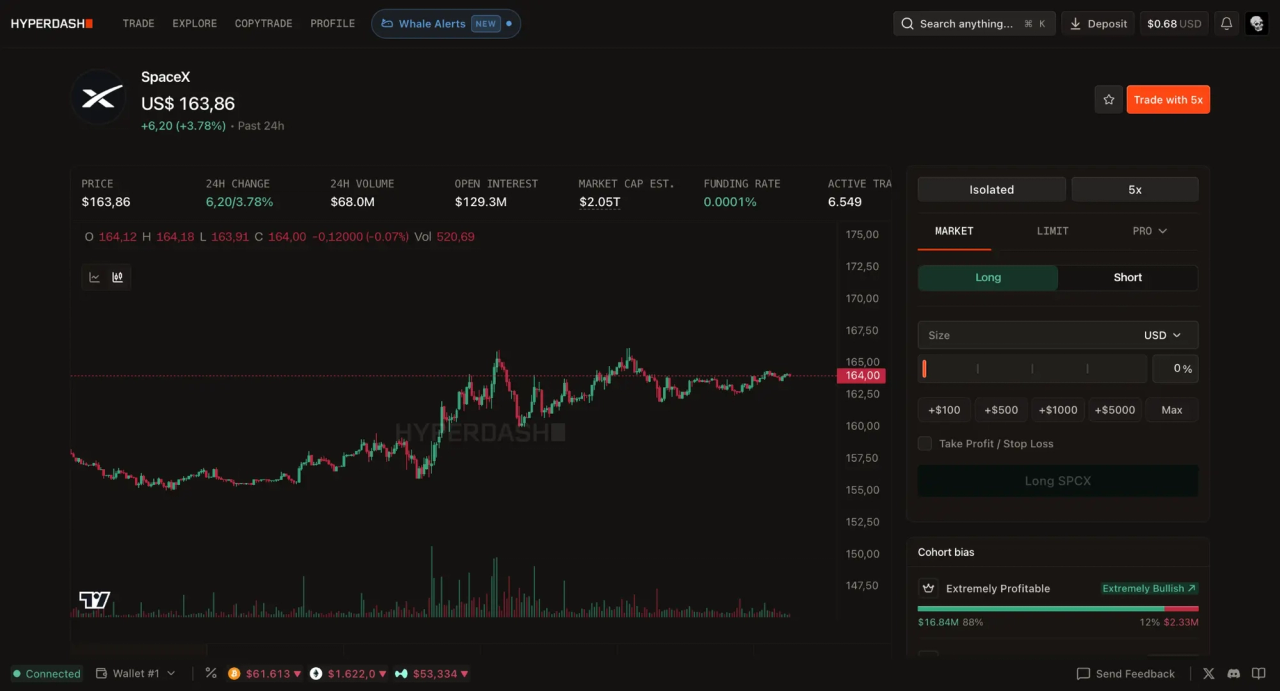Click the cohort bias long/short bar
Image resolution: width=1280 pixels, height=691 pixels.
(1058, 608)
